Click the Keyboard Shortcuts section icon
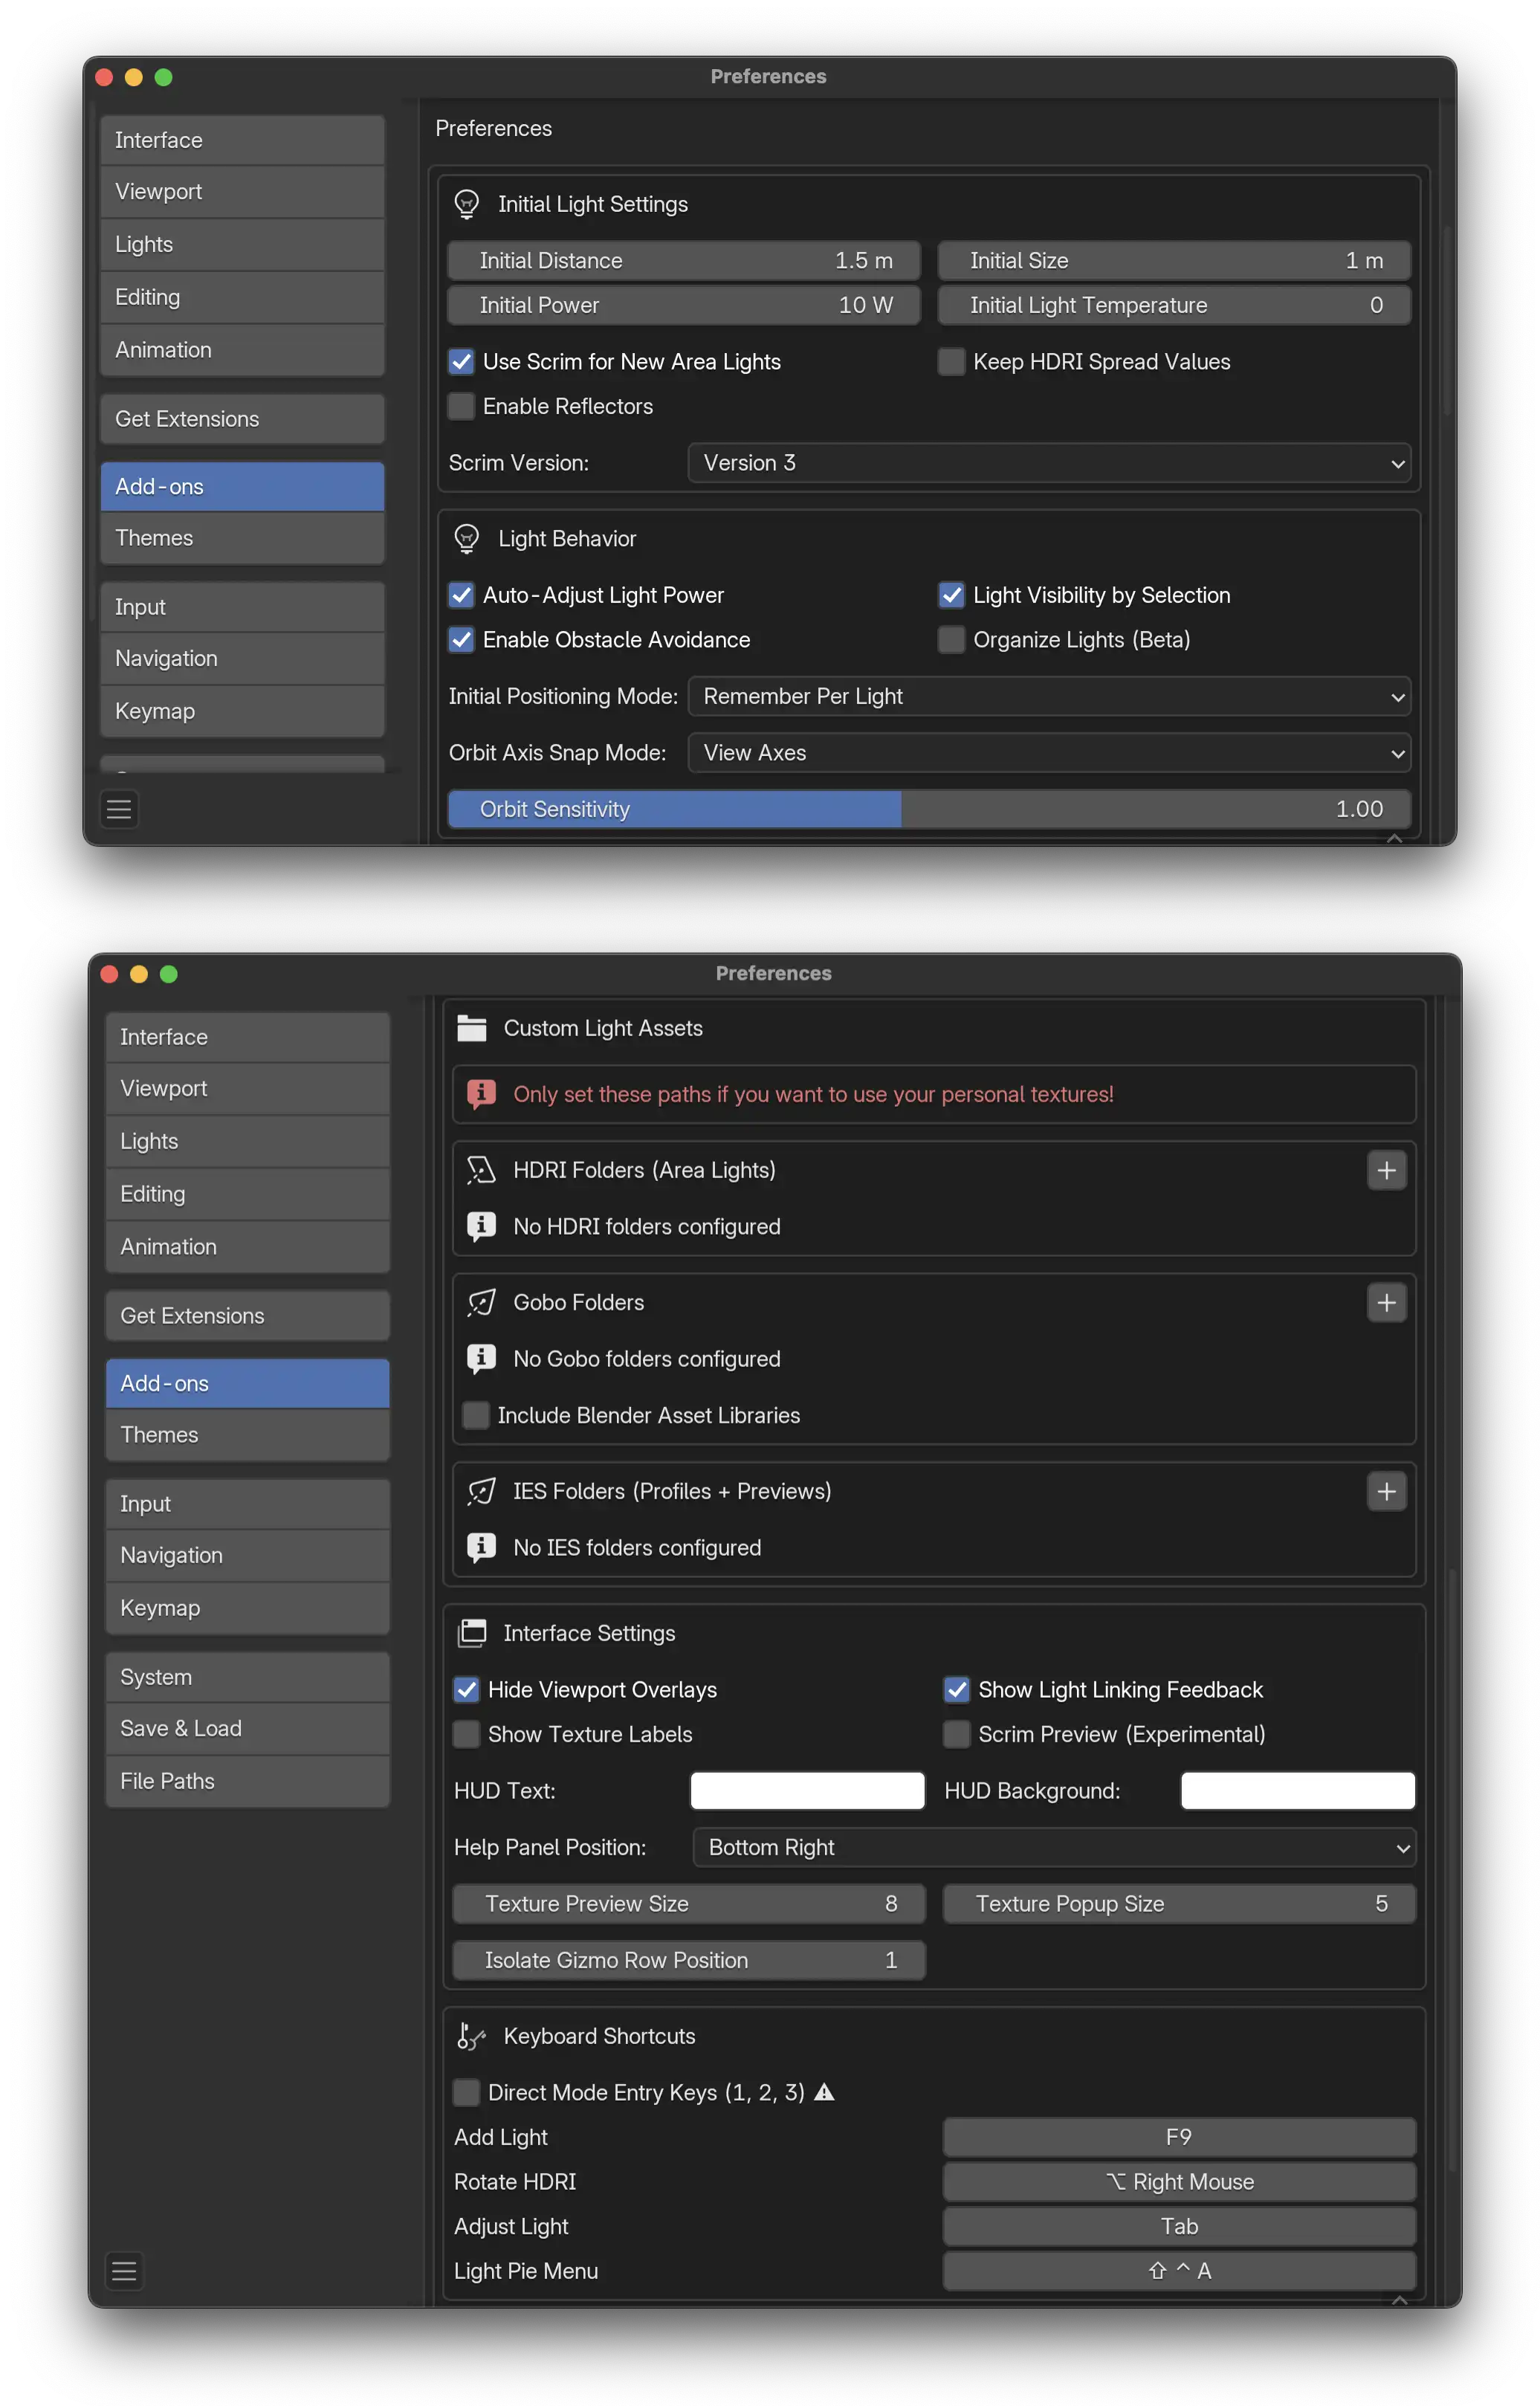 tap(471, 2035)
